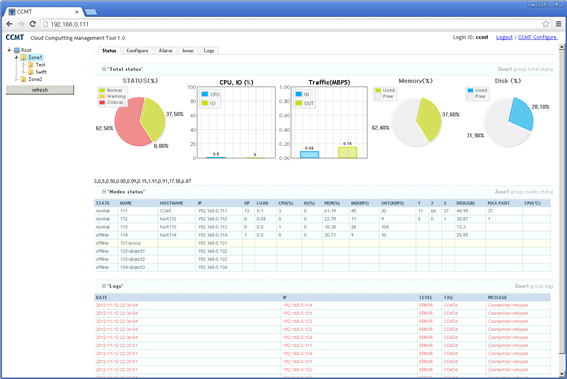Click the Used legend swatch in Memory chart
The image size is (567, 379).
click(x=378, y=90)
